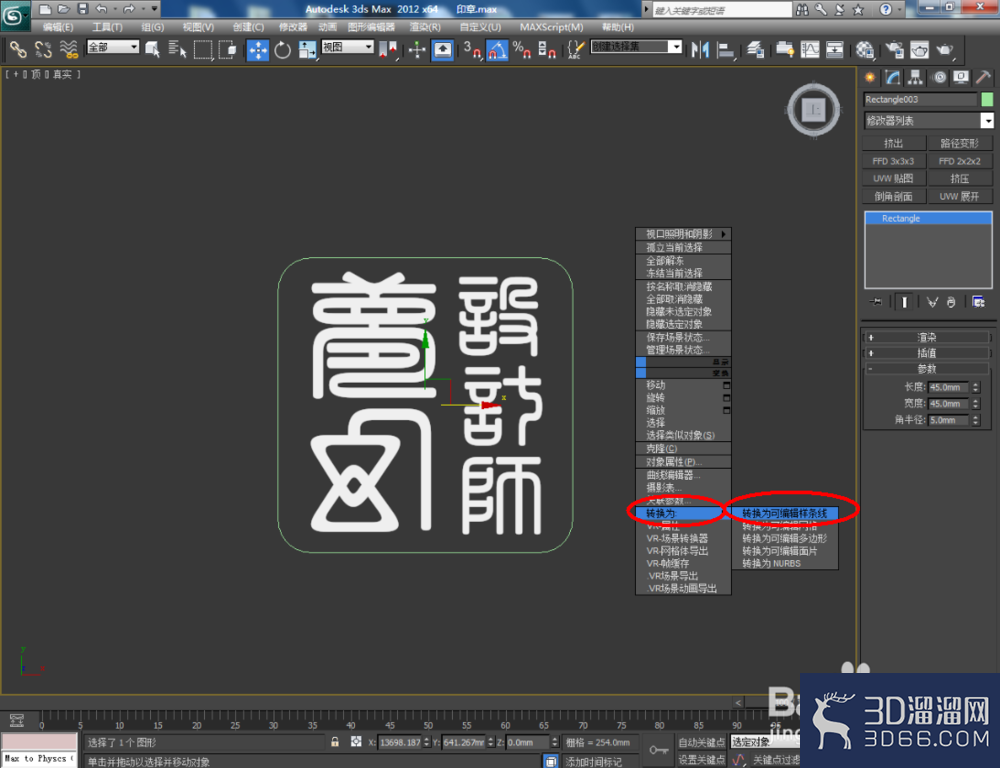Collapse the 参数 rollout

926,369
